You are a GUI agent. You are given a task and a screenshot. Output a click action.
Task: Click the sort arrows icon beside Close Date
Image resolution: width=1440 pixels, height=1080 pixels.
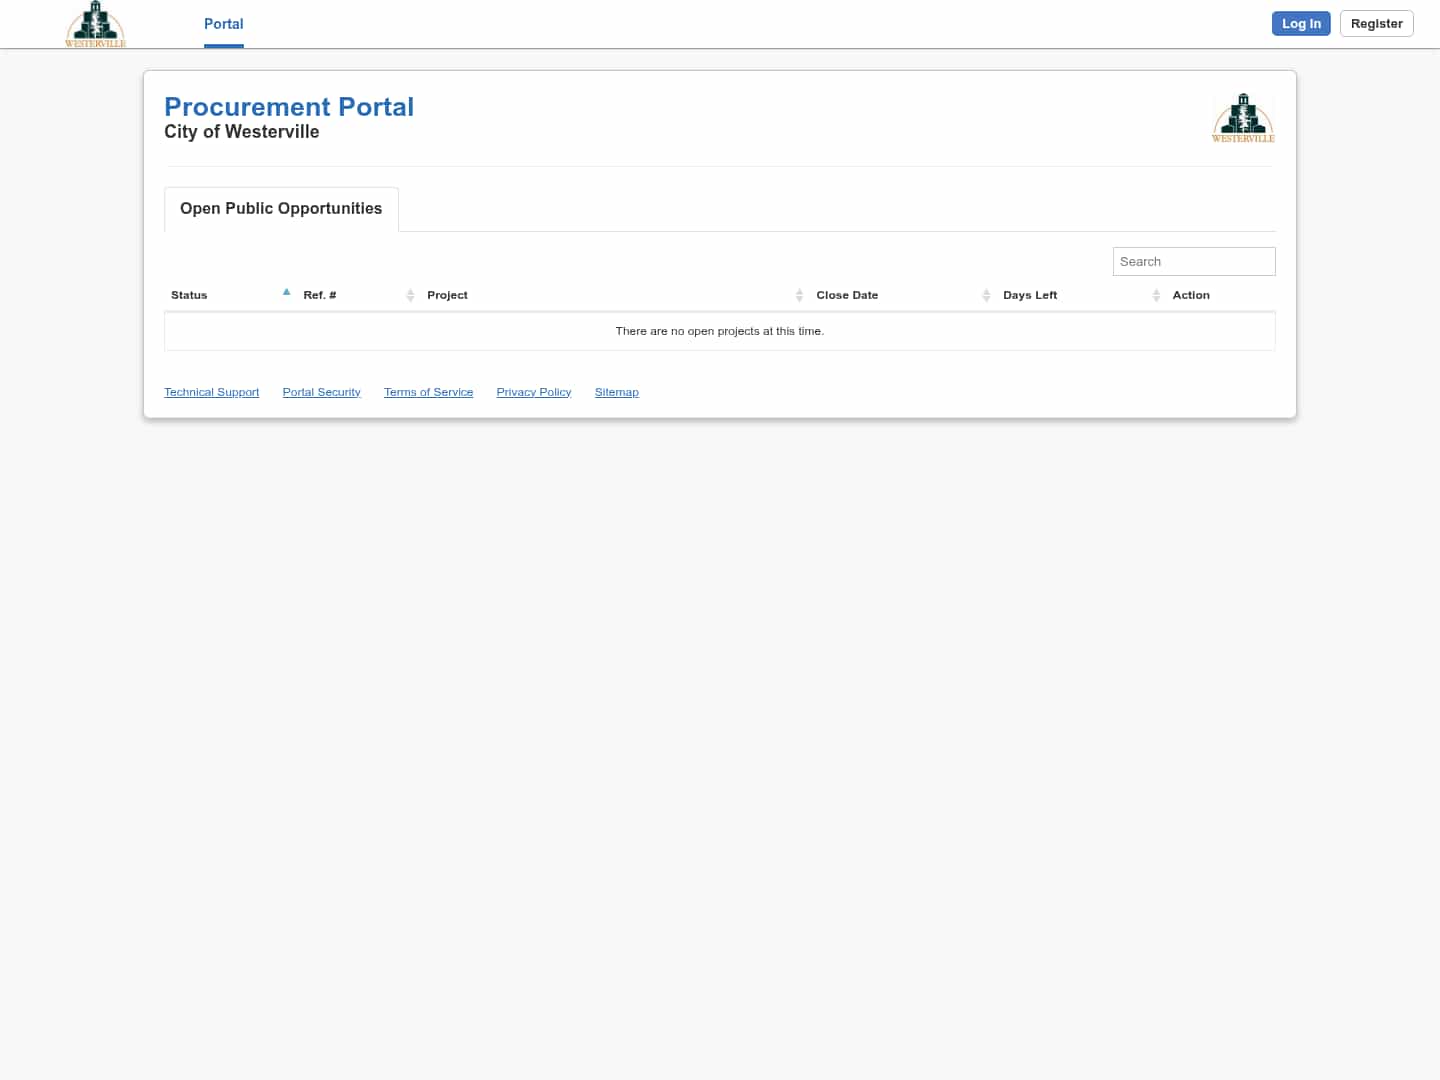click(x=986, y=295)
